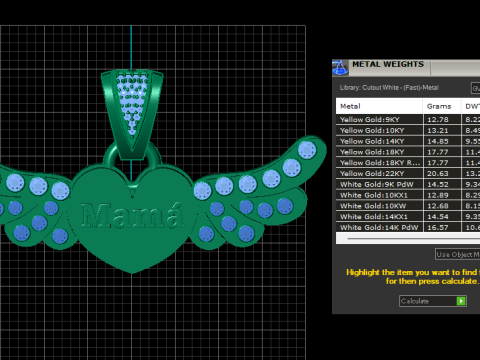Viewport: 480px width, 360px height.
Task: Click the Mamá engraved text on heart
Action: 132,216
